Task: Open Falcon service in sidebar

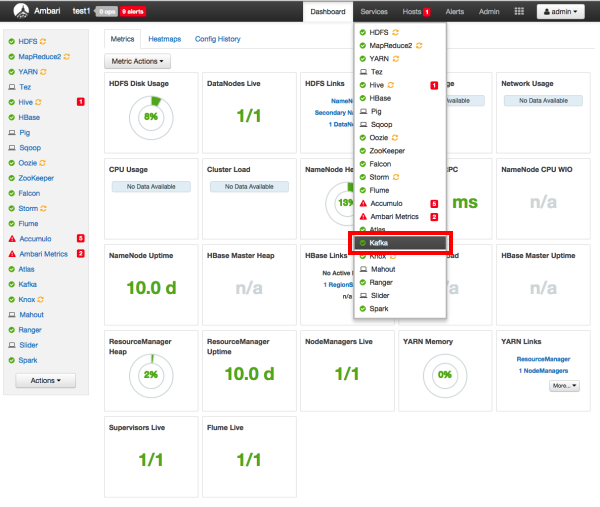Action: 29,193
